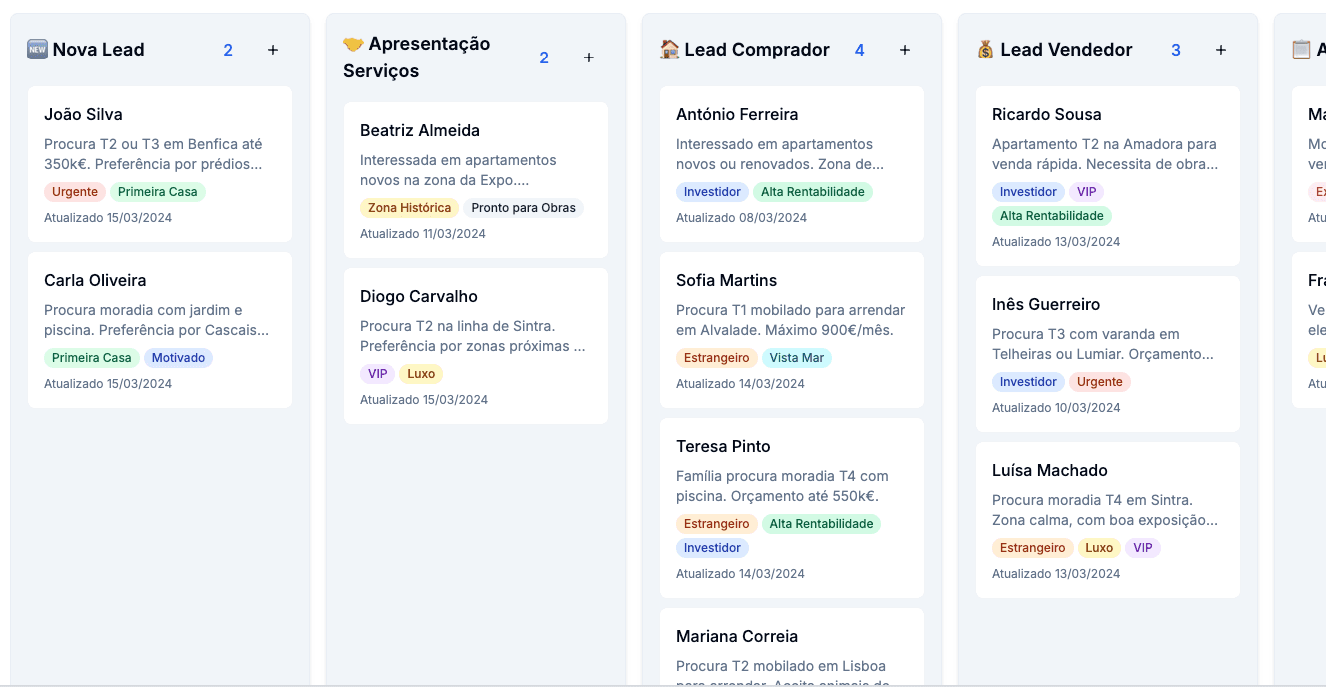The width and height of the screenshot is (1326, 687).
Task: Click the house icon beside Lead Comprador
Action: tap(669, 50)
